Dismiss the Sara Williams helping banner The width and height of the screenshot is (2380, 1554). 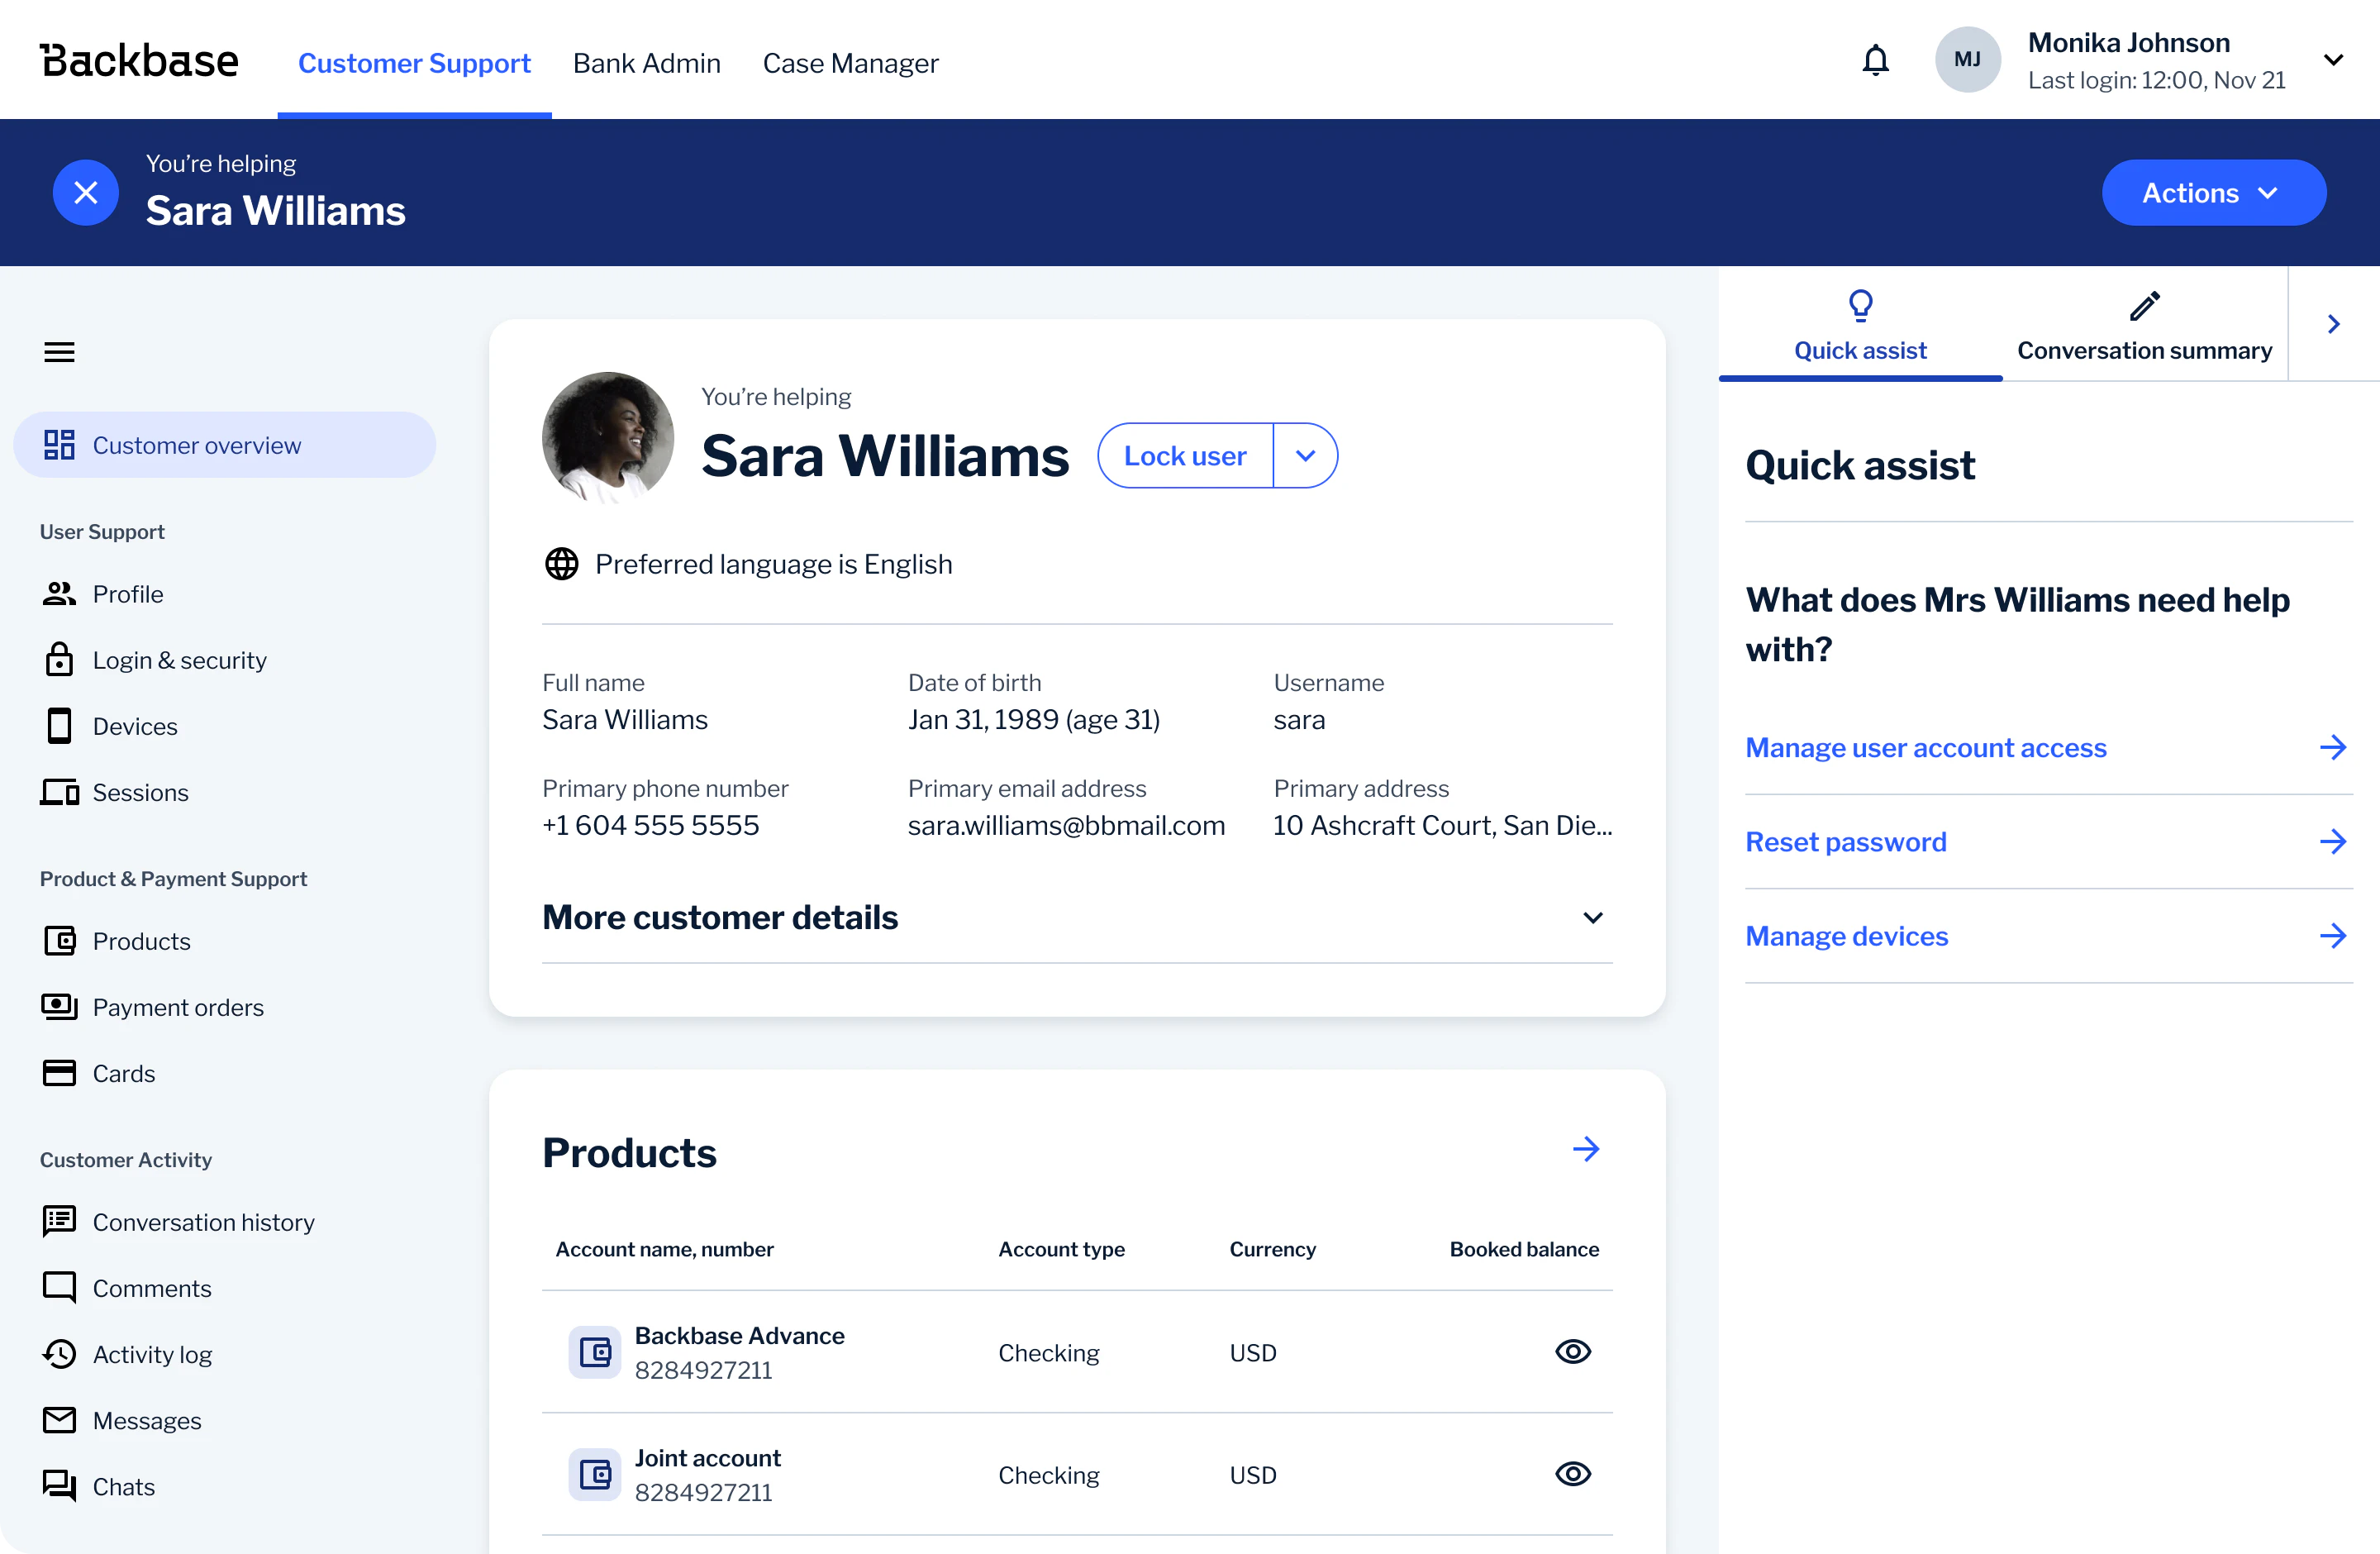coord(85,192)
